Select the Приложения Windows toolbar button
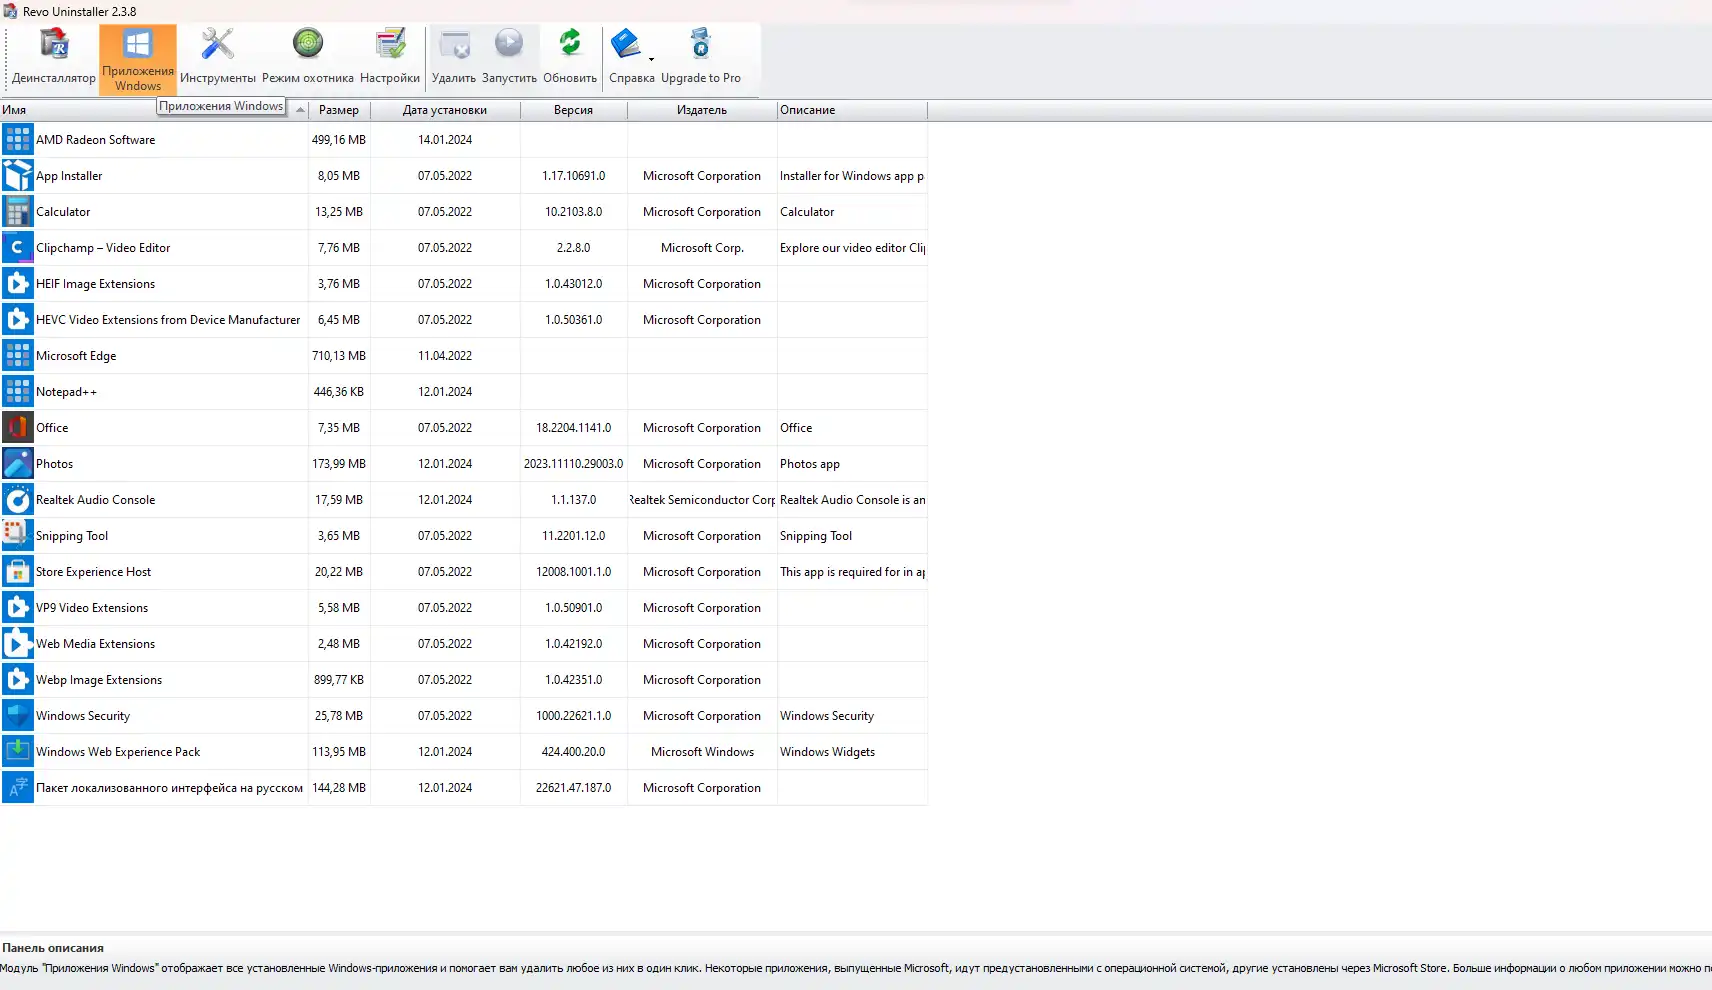The height and width of the screenshot is (990, 1712). point(138,59)
